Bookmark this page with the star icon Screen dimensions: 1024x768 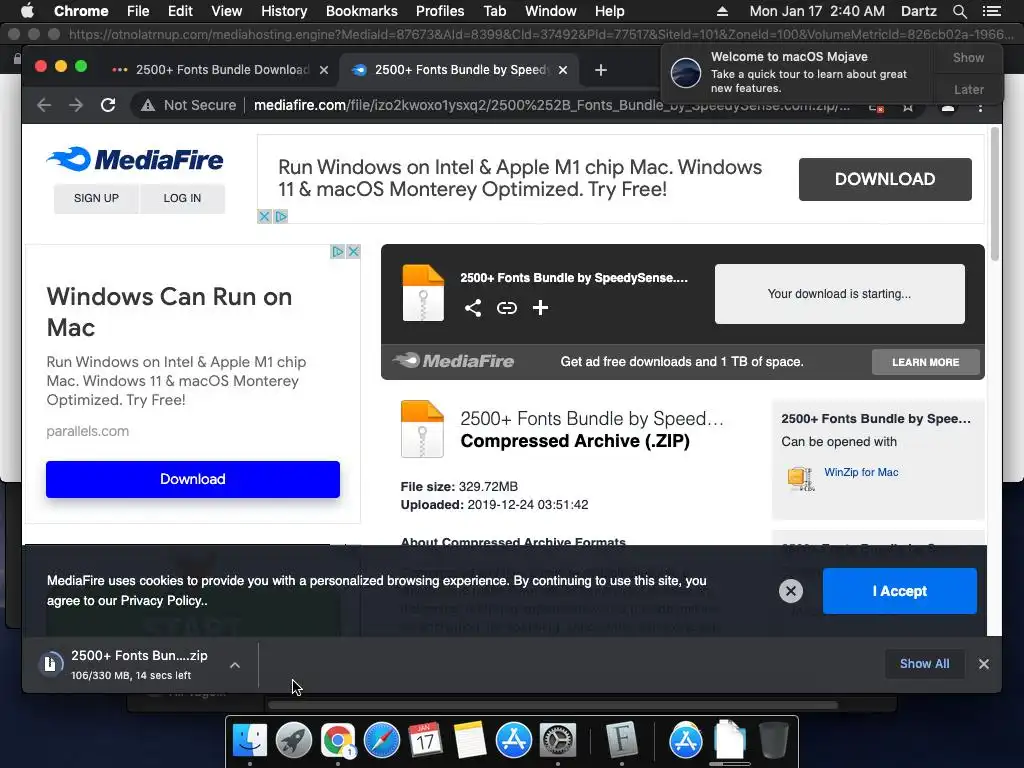pos(908,106)
